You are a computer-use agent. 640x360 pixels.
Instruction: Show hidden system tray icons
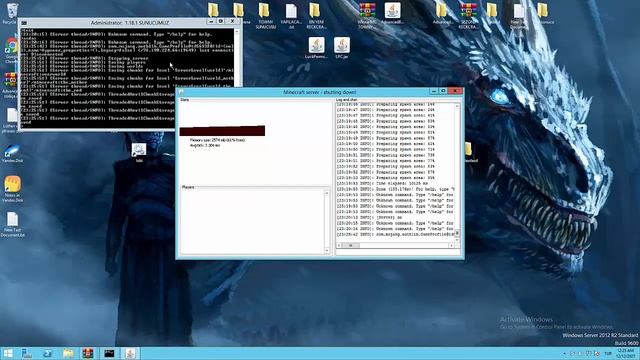[564, 353]
